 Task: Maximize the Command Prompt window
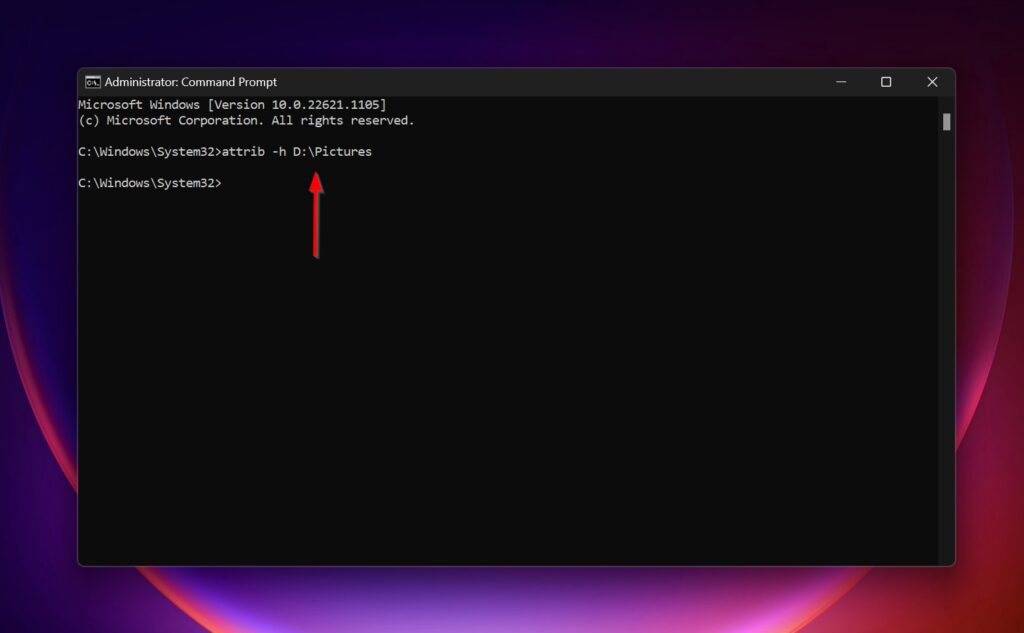pos(886,82)
